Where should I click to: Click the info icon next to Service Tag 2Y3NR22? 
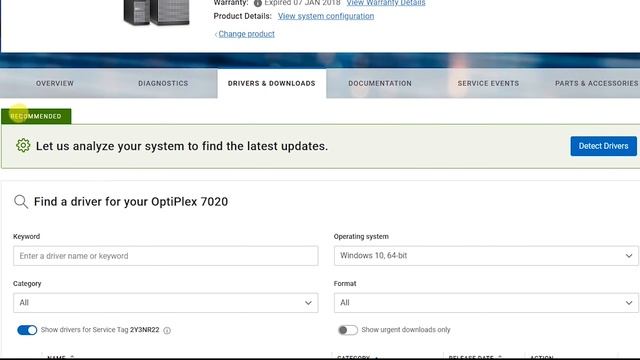click(167, 330)
